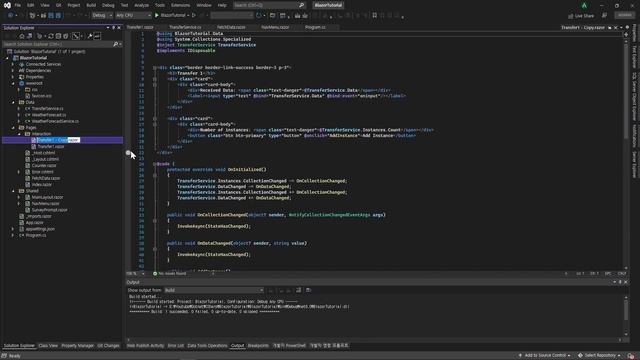640x360 pixels.
Task: Open the Add to Source Control dropdown
Action: [545, 356]
